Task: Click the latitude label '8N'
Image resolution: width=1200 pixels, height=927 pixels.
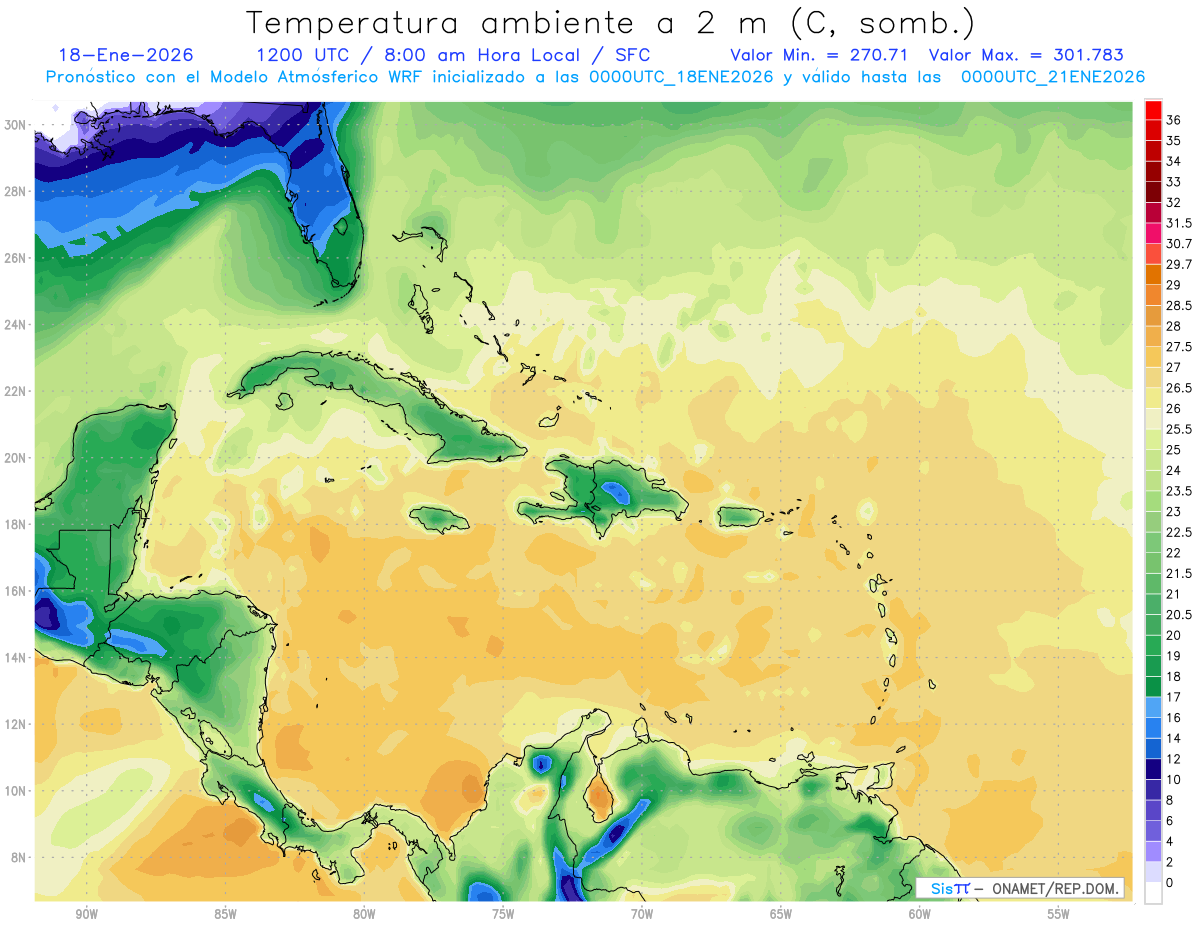Action: (18, 857)
